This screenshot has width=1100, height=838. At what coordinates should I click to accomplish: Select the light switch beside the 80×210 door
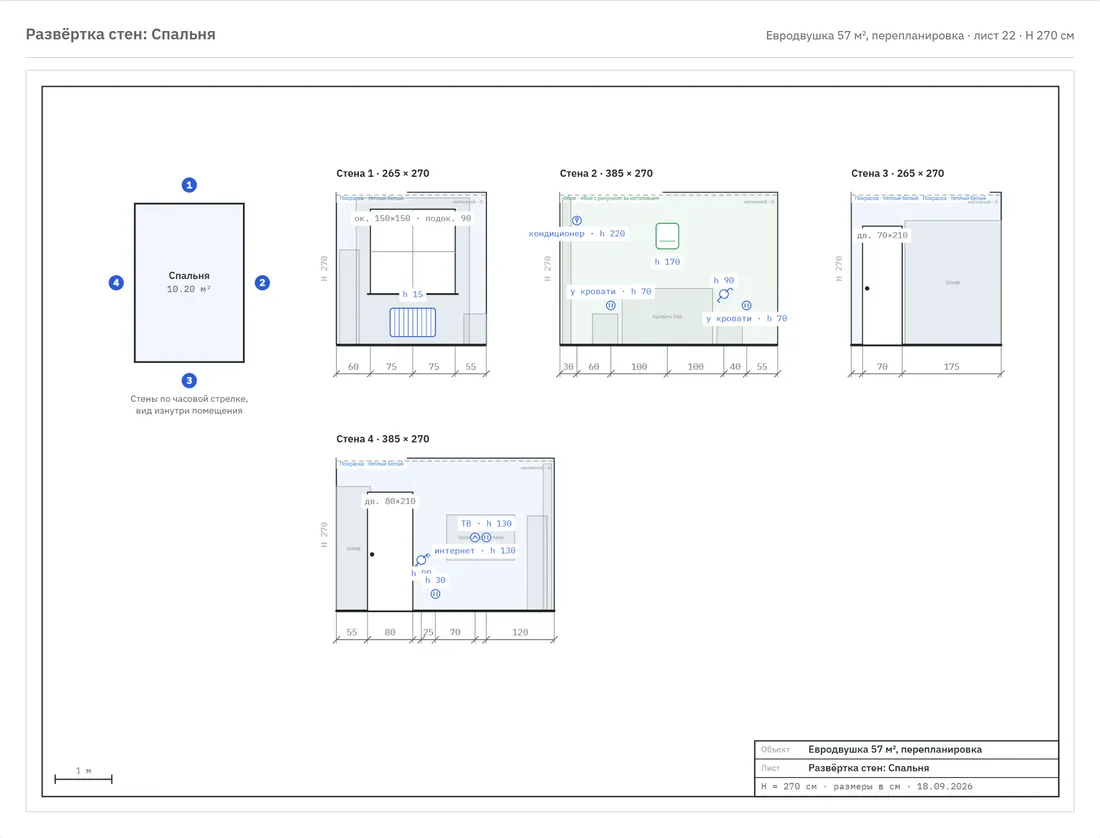422,559
